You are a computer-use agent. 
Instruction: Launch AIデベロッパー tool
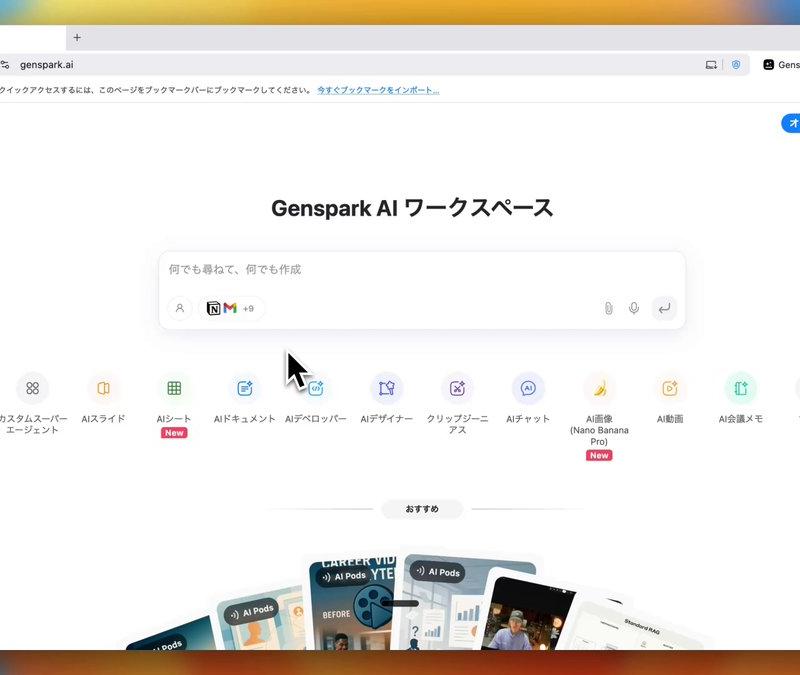click(x=316, y=388)
